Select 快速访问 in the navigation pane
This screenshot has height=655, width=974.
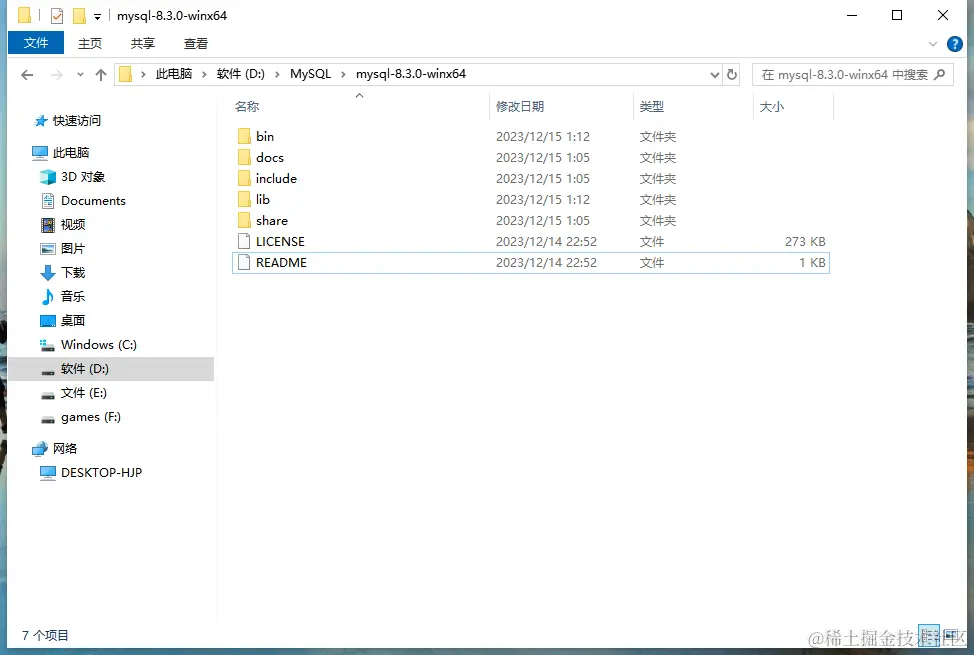pos(76,121)
